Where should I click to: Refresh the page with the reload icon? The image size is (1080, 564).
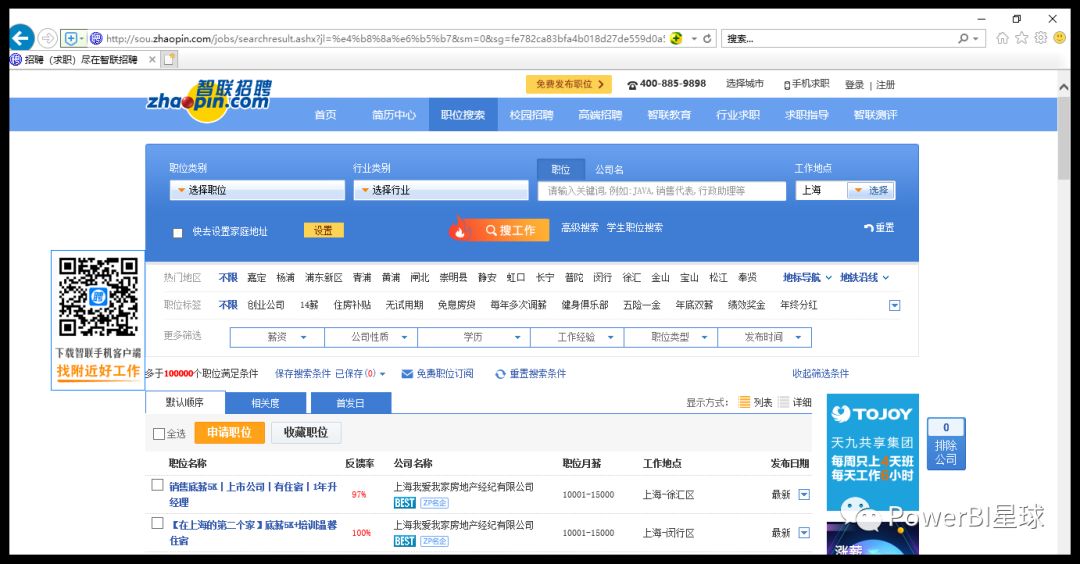pyautogui.click(x=707, y=39)
